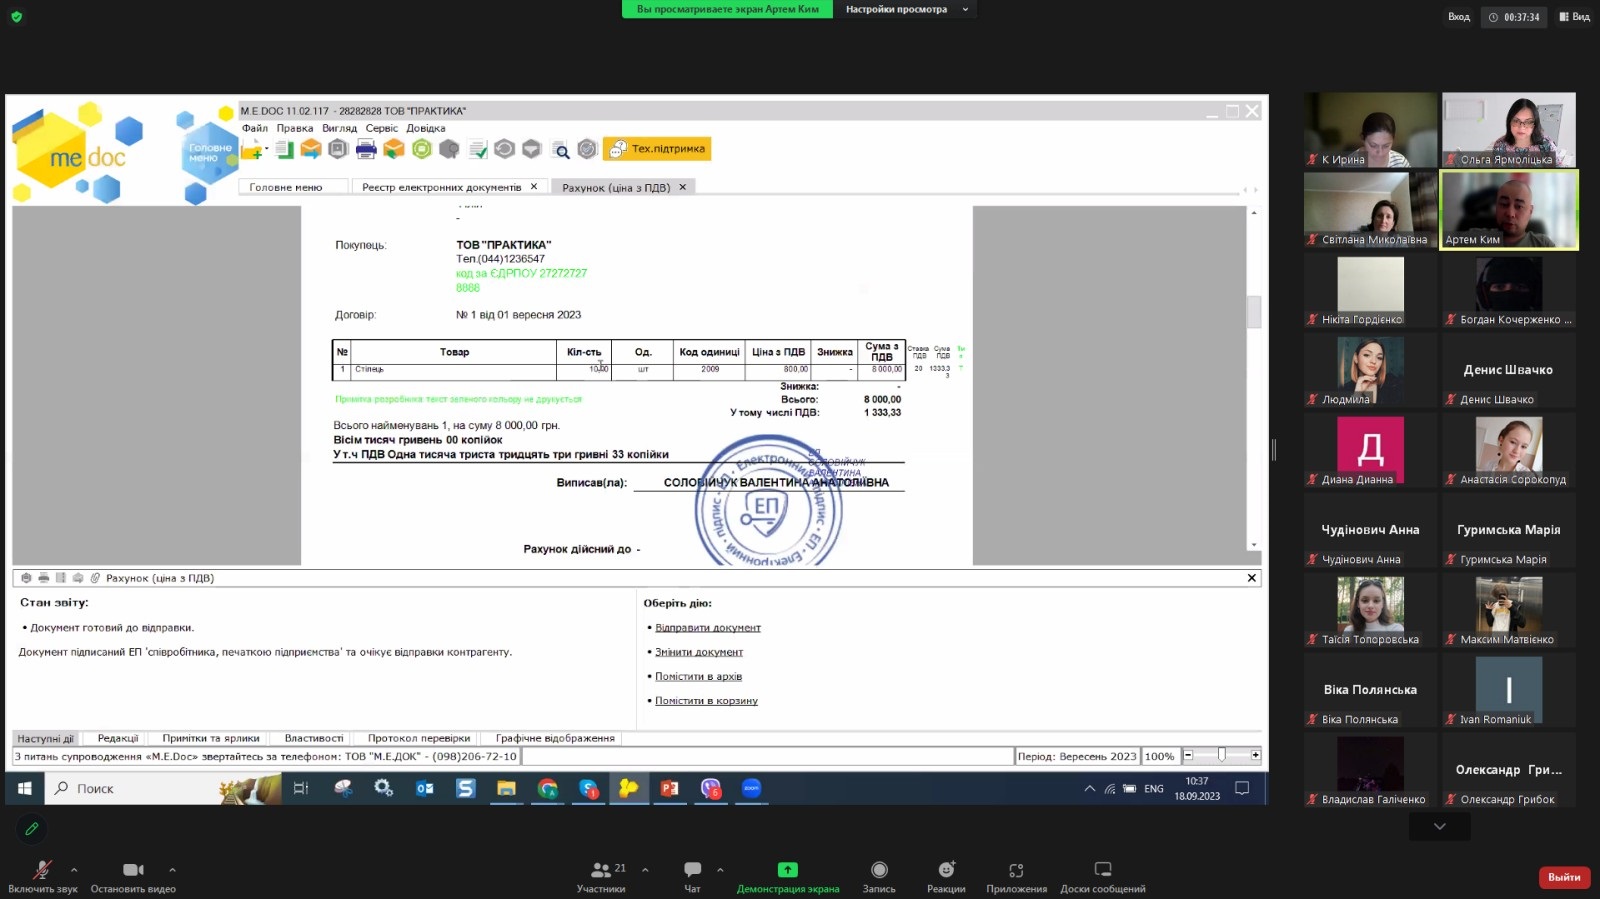Click the gray hexagon refresh icon

click(x=504, y=150)
